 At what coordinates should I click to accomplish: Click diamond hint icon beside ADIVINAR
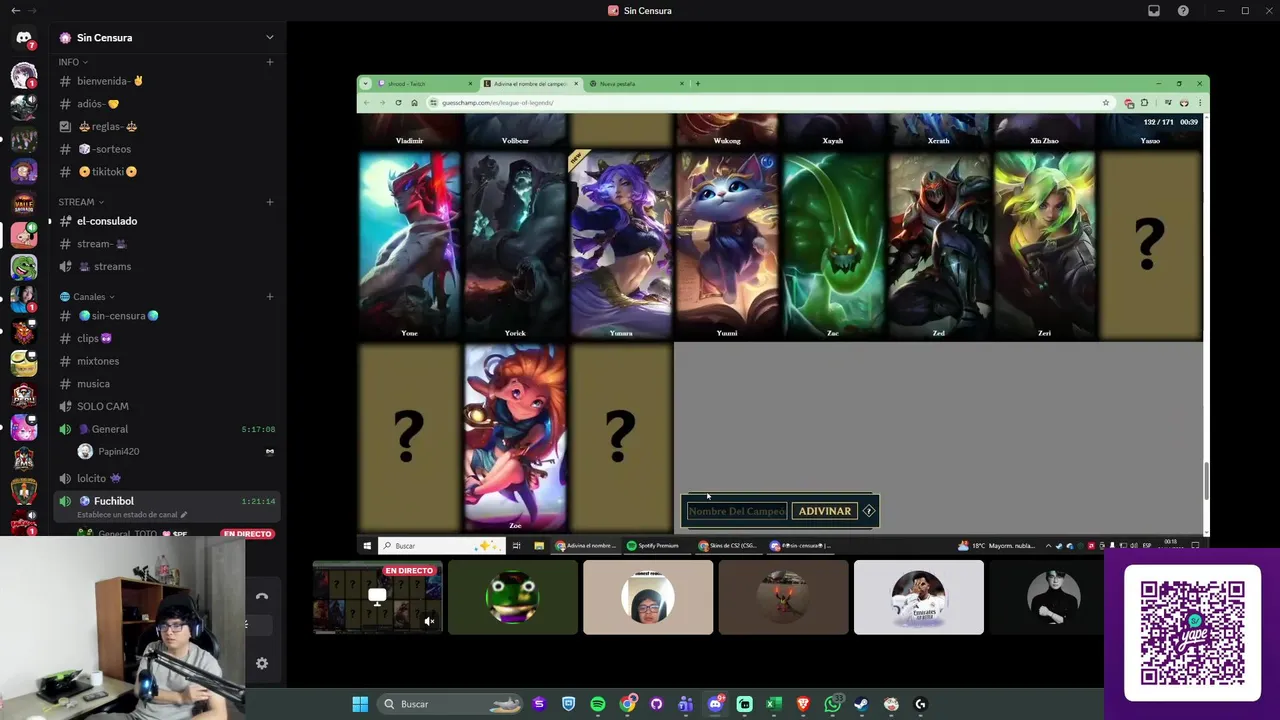869,511
